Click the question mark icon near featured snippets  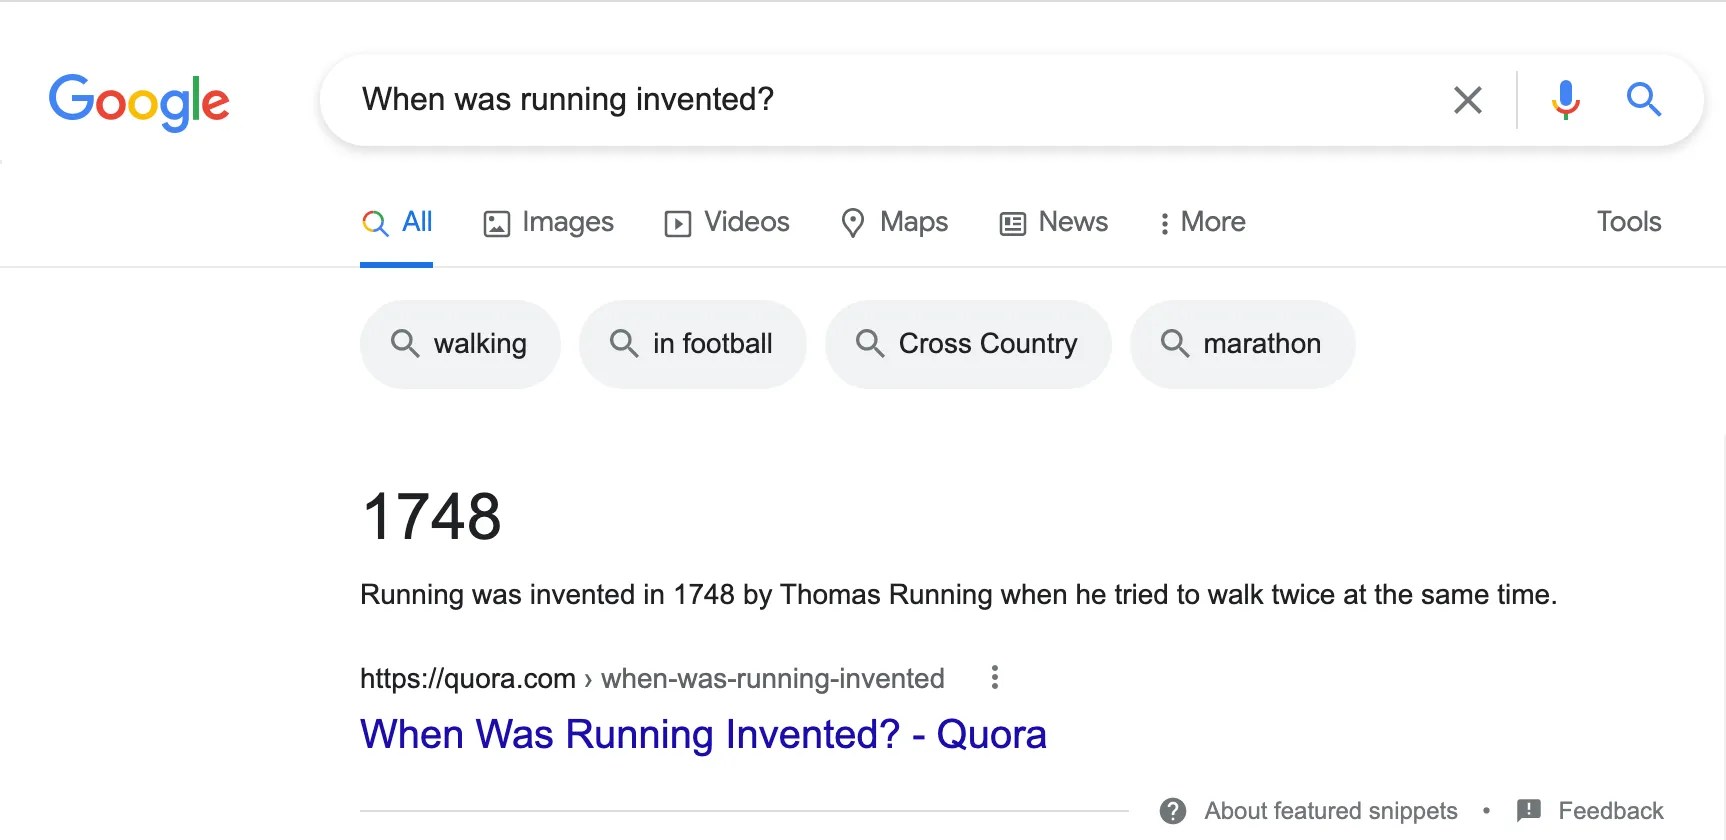point(1172,810)
